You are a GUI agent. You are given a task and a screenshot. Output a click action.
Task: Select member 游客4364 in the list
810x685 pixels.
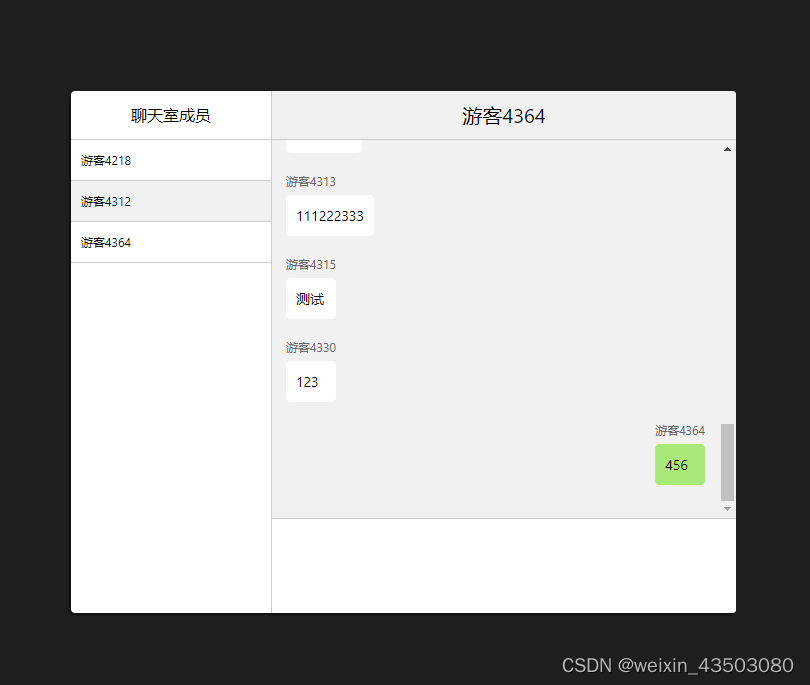171,242
